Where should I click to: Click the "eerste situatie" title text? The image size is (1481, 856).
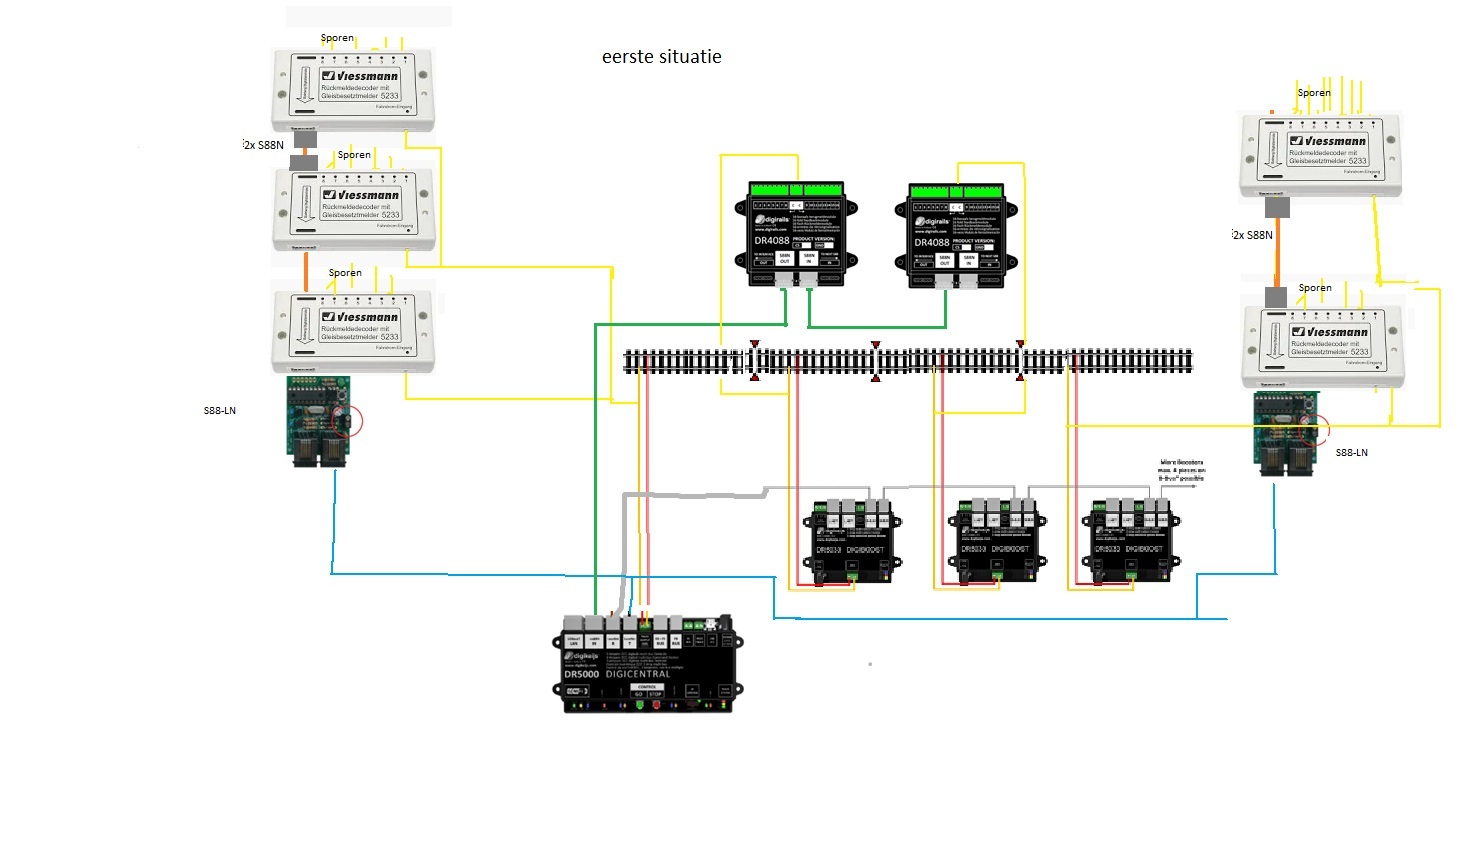(x=661, y=57)
